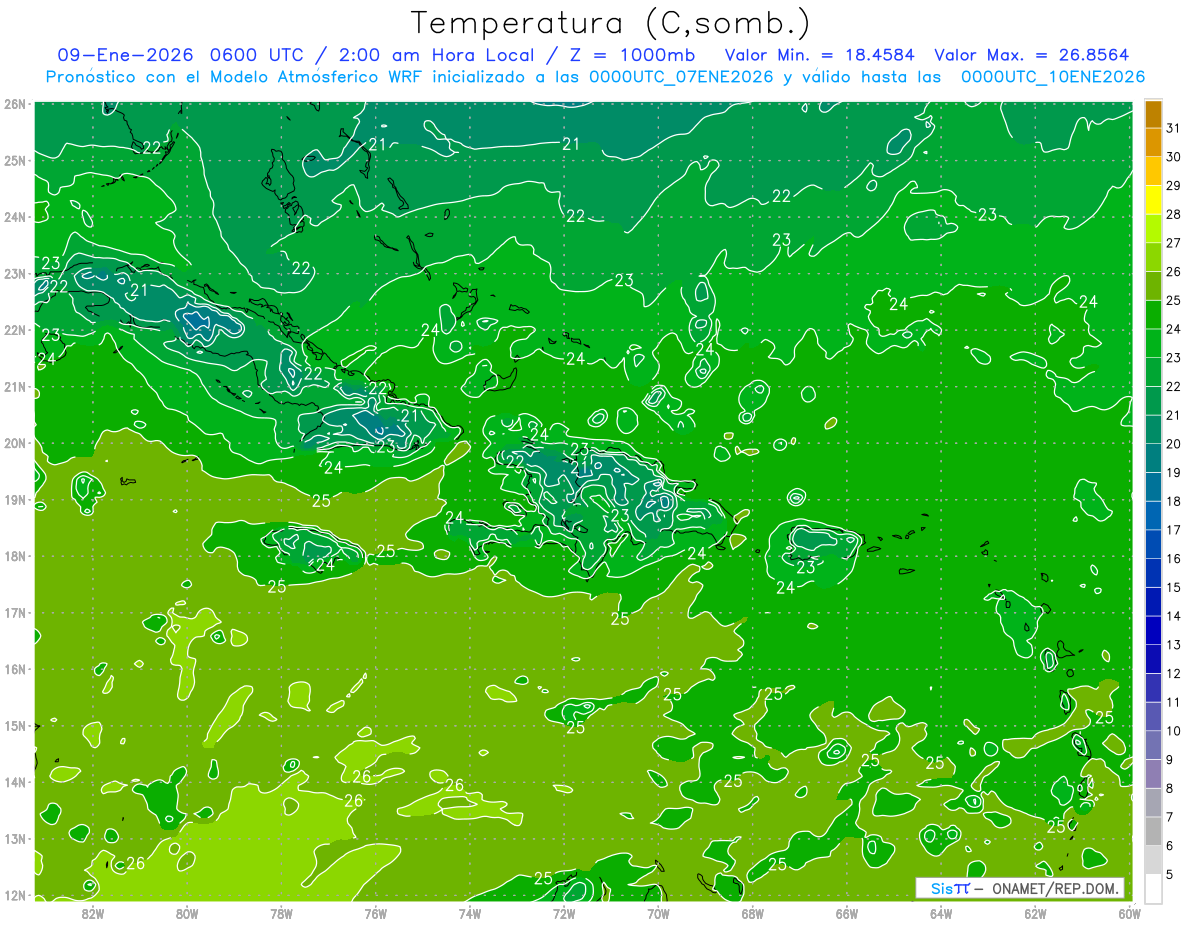Click the 66W longitude axis label
This screenshot has width=1200, height=927.
[847, 913]
